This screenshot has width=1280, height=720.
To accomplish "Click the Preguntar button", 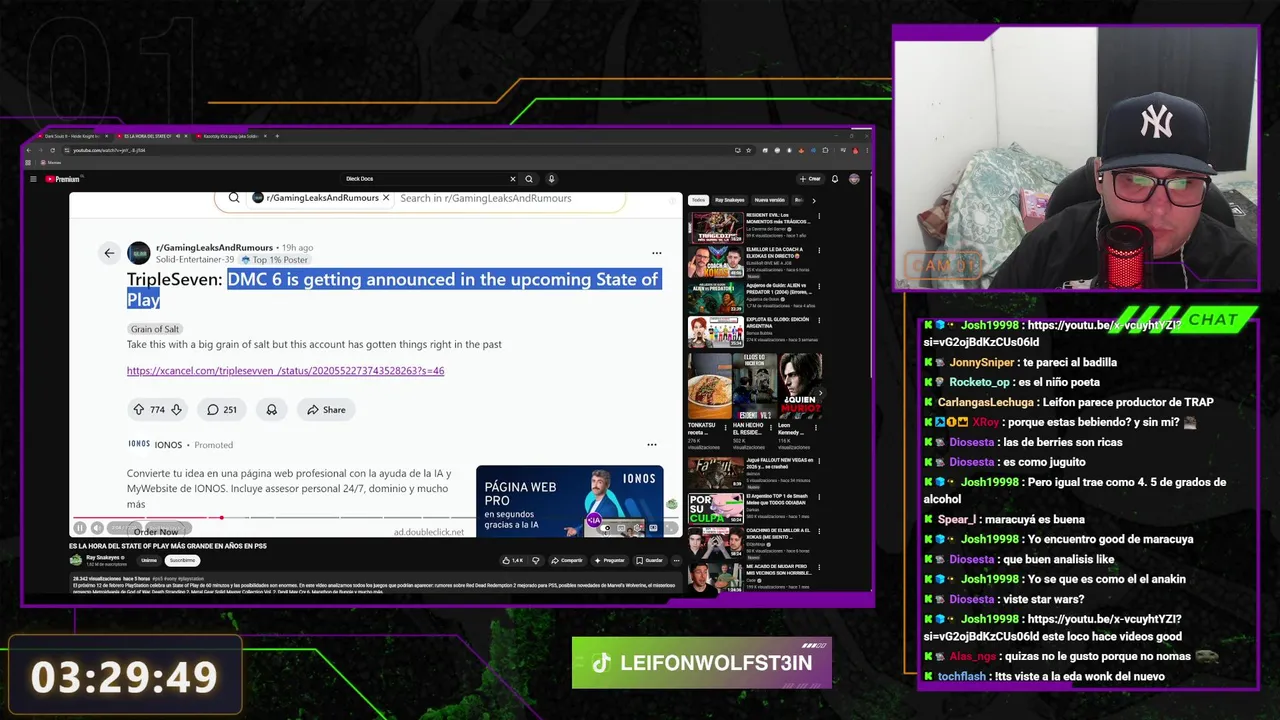I will pyautogui.click(x=609, y=560).
